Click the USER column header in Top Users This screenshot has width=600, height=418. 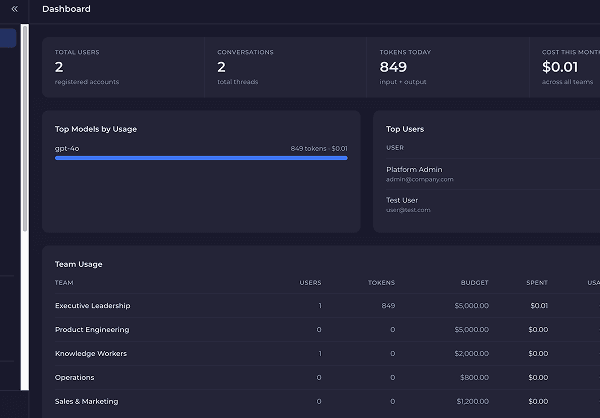(395, 147)
